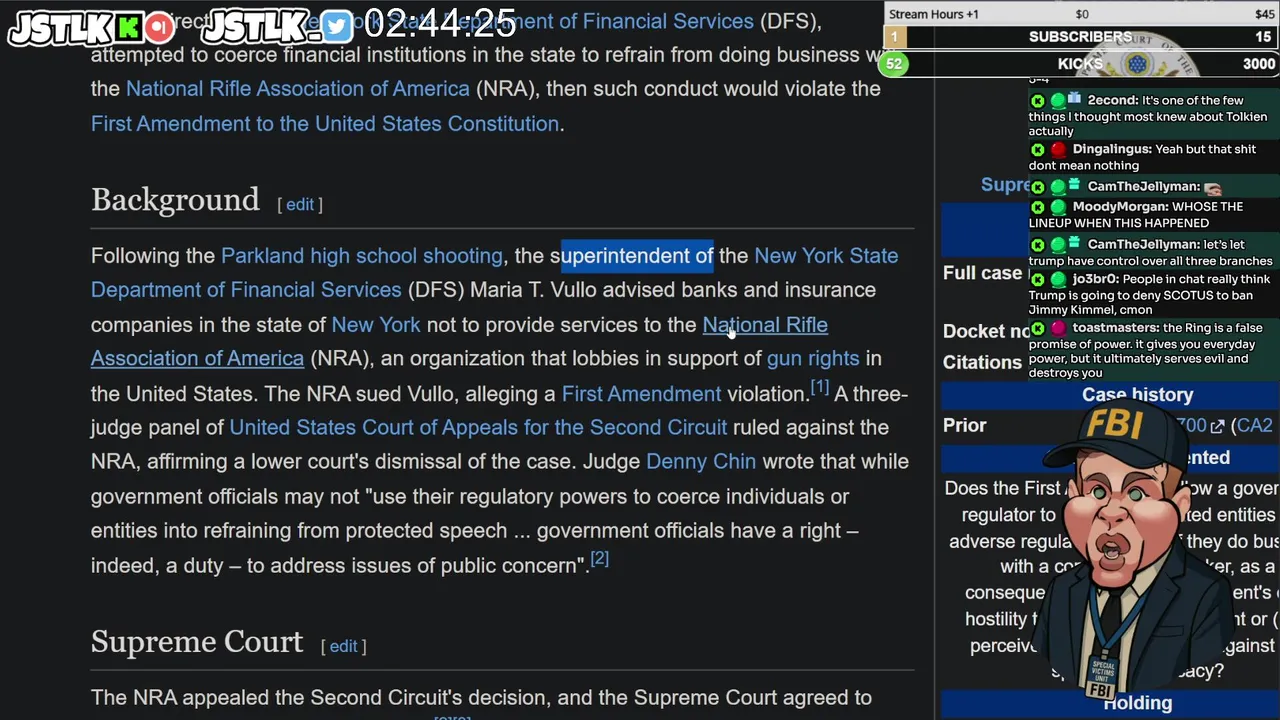
Task: Click the Kick platform icon beside MoodyMorgan
Action: click(x=1037, y=208)
